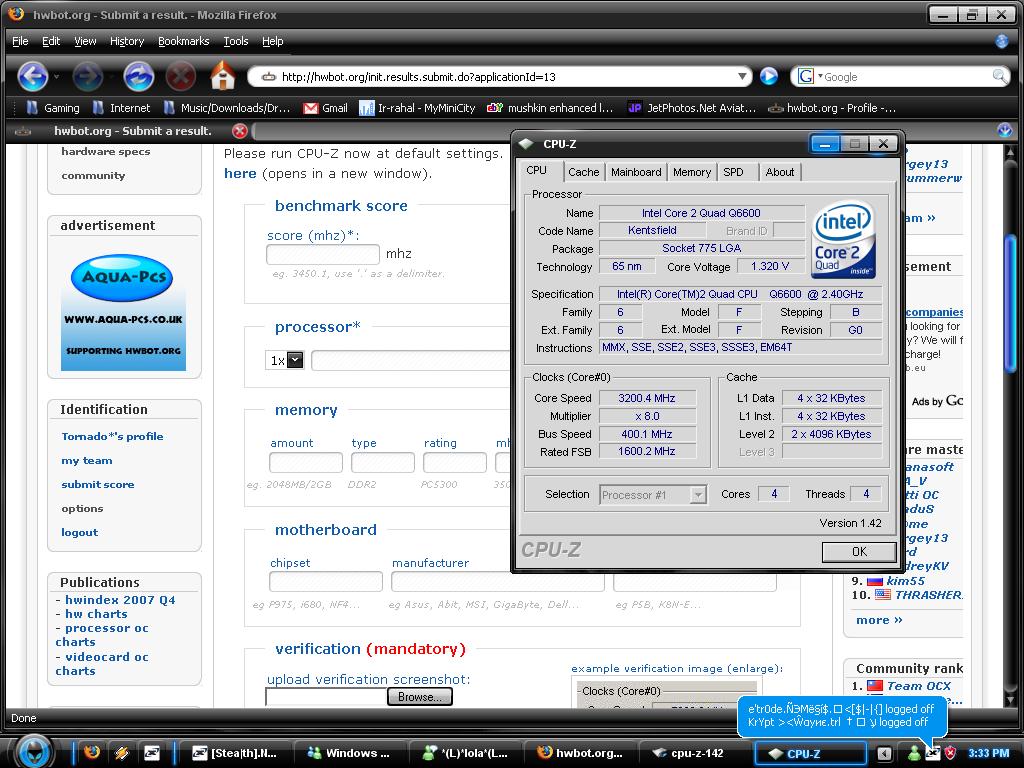The image size is (1024, 768).
Task: Open the mushkin enhanced eBay bookmark
Action: (550, 108)
